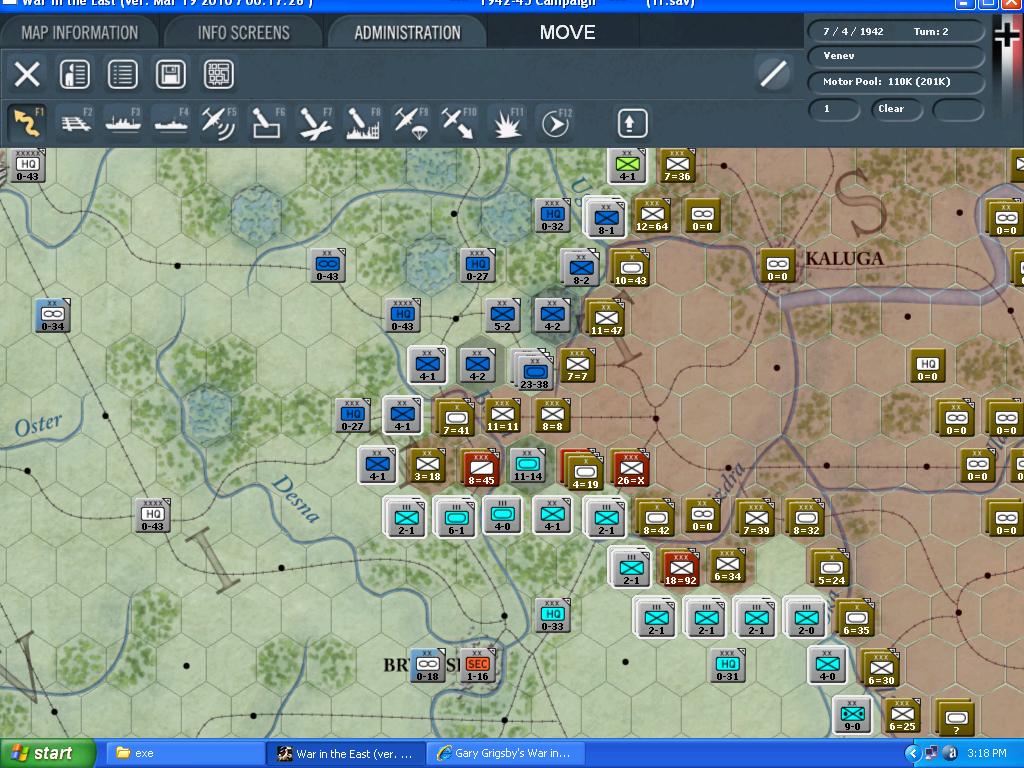
Task: Select the Soviet unit labeled 7=36
Action: tap(677, 166)
